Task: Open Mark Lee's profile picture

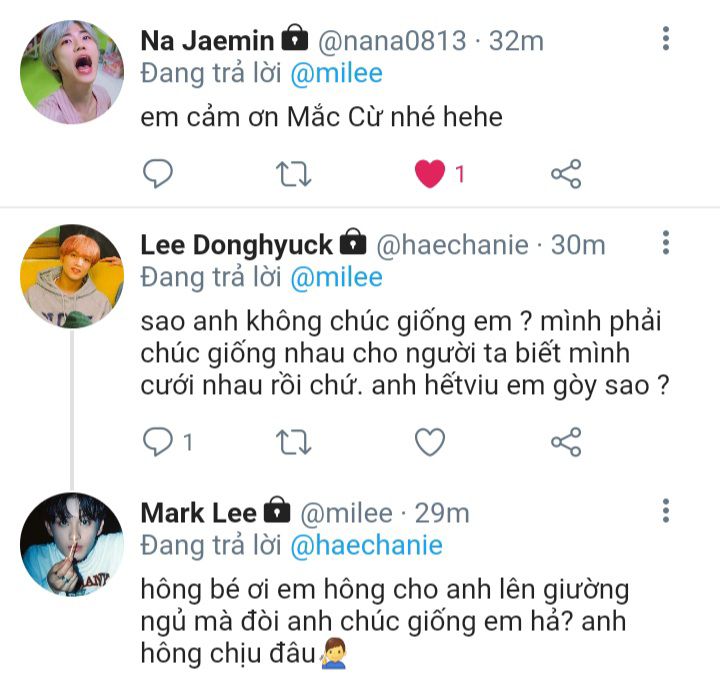Action: (72, 544)
